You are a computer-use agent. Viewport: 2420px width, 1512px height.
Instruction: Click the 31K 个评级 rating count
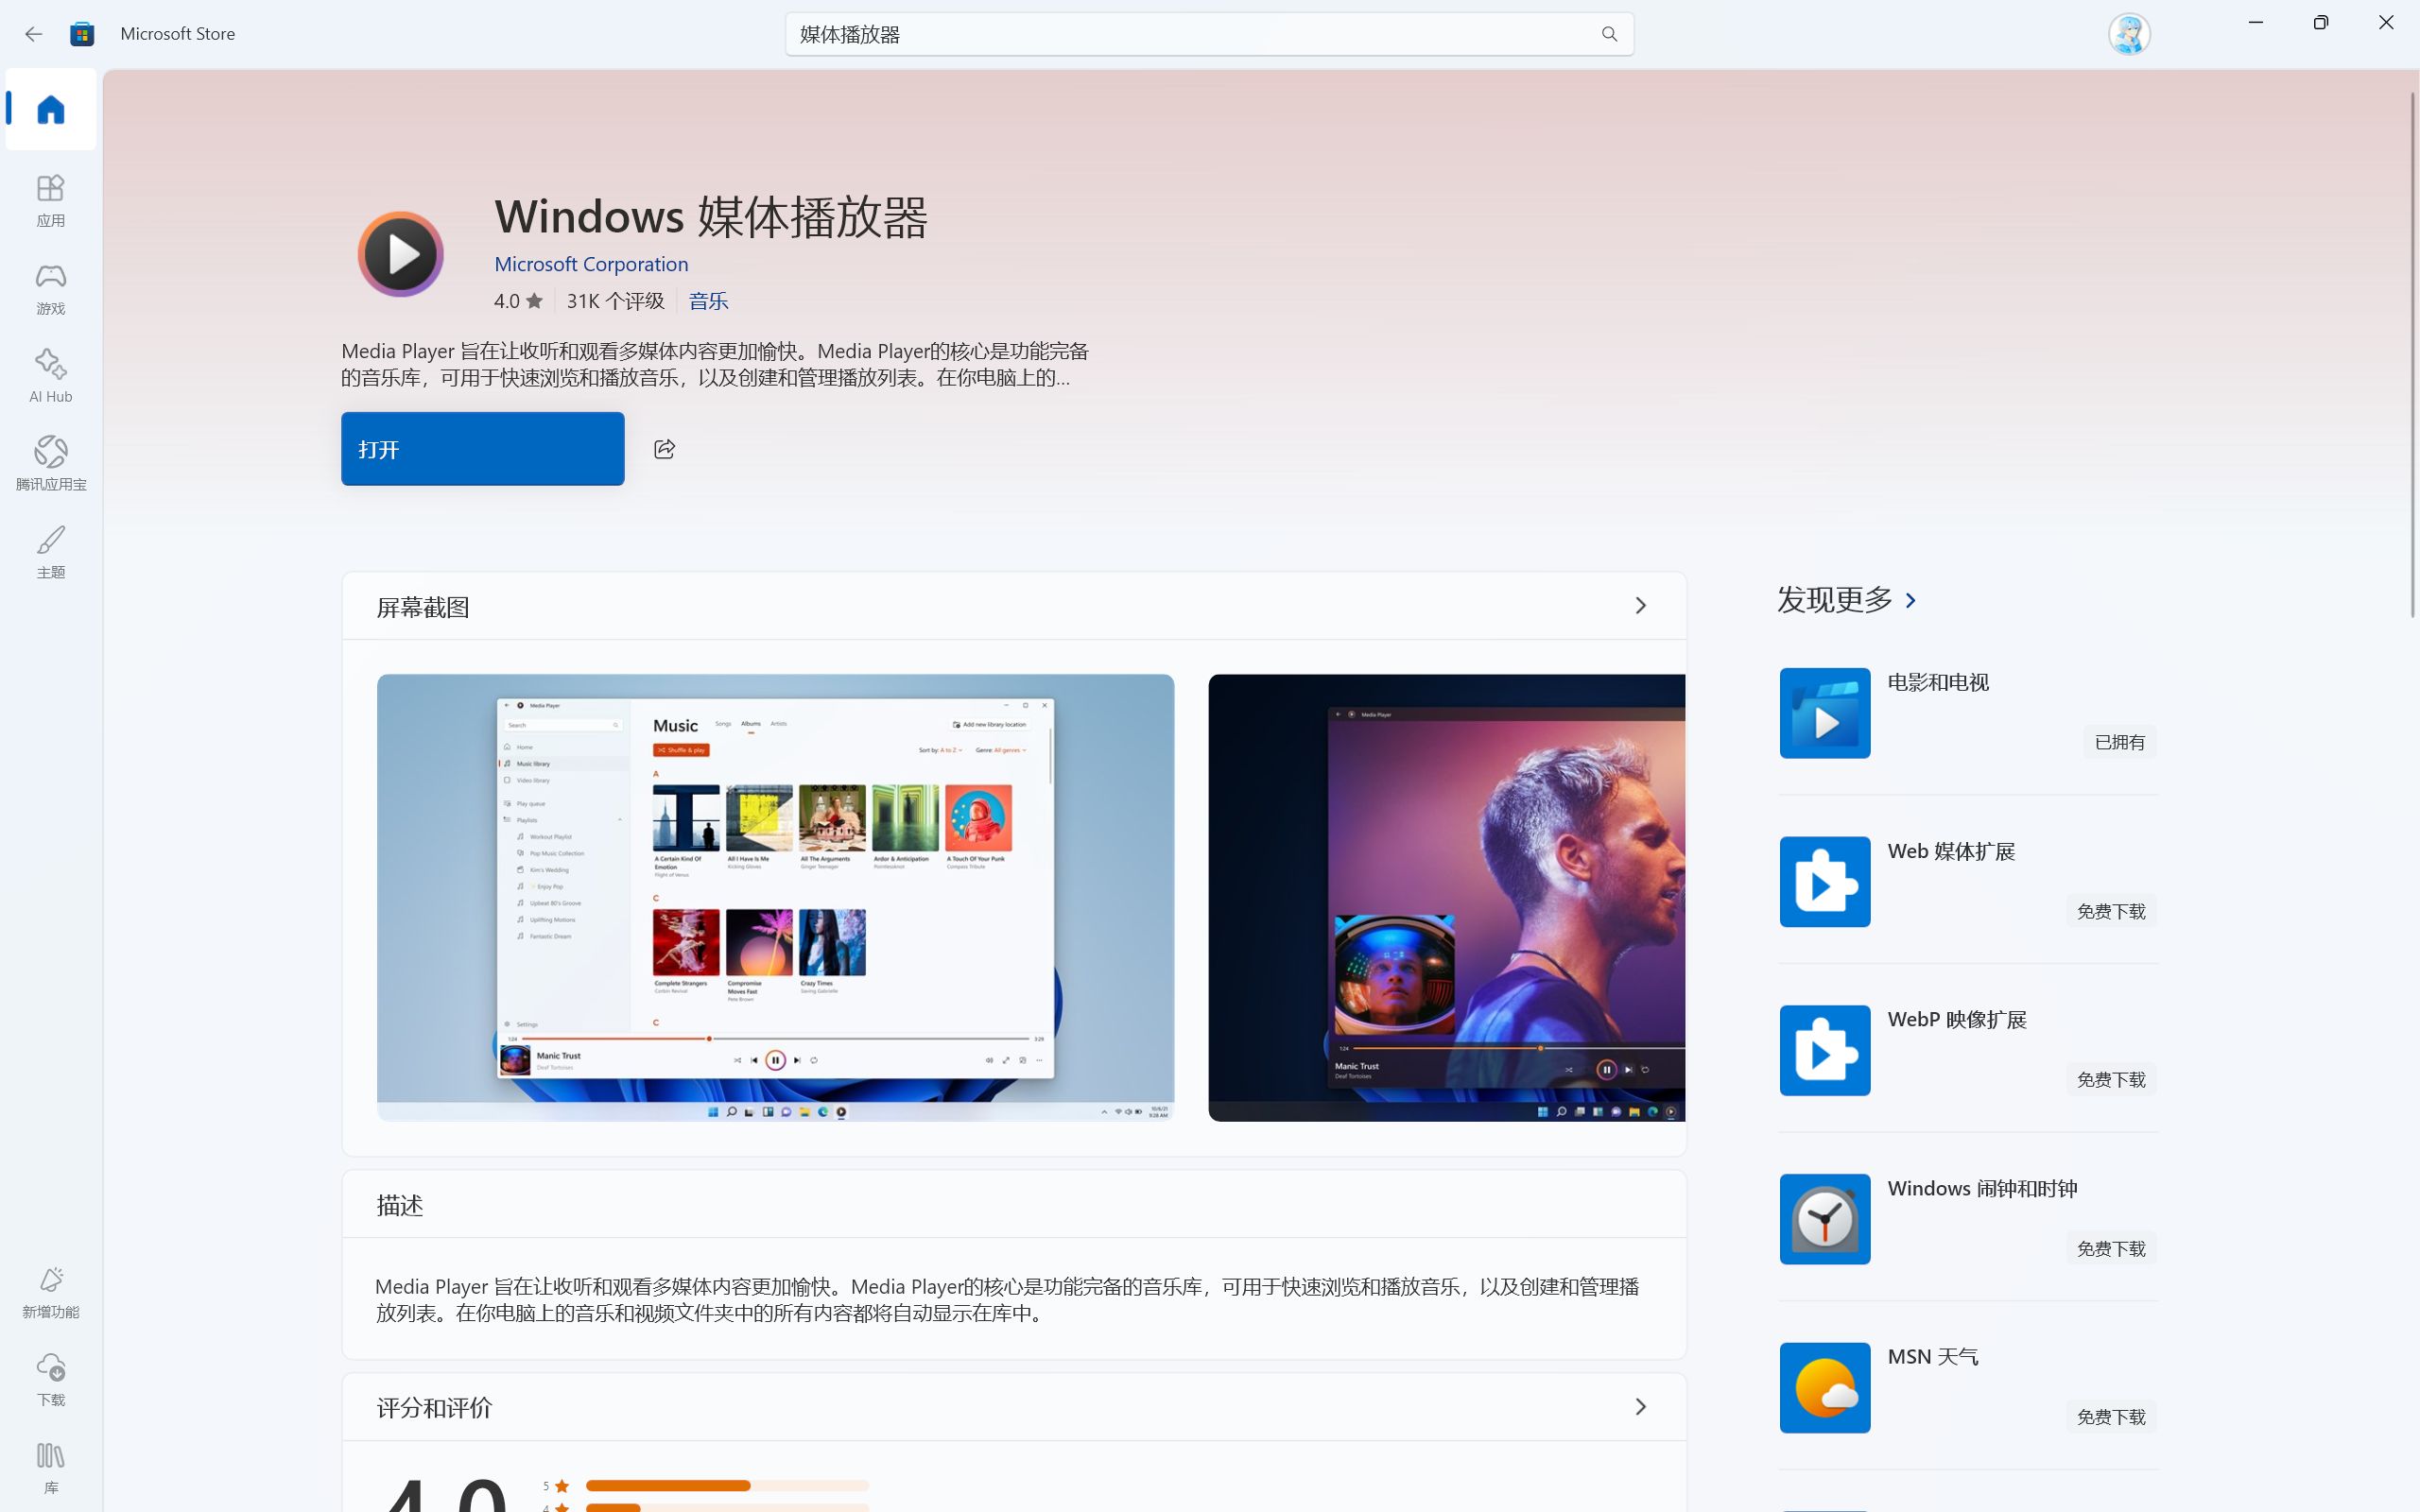tap(615, 301)
